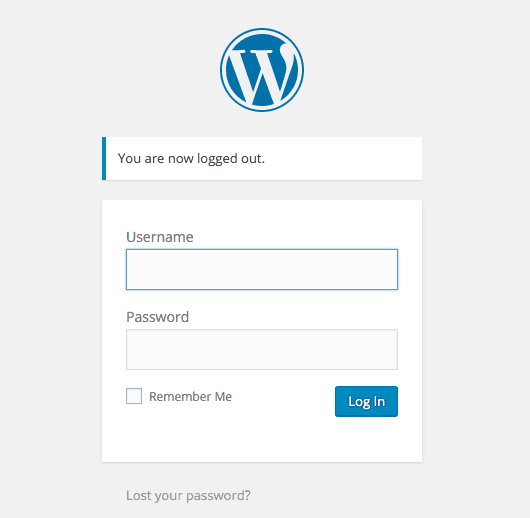The width and height of the screenshot is (530, 518).
Task: Click the Password label
Action: pyautogui.click(x=158, y=317)
